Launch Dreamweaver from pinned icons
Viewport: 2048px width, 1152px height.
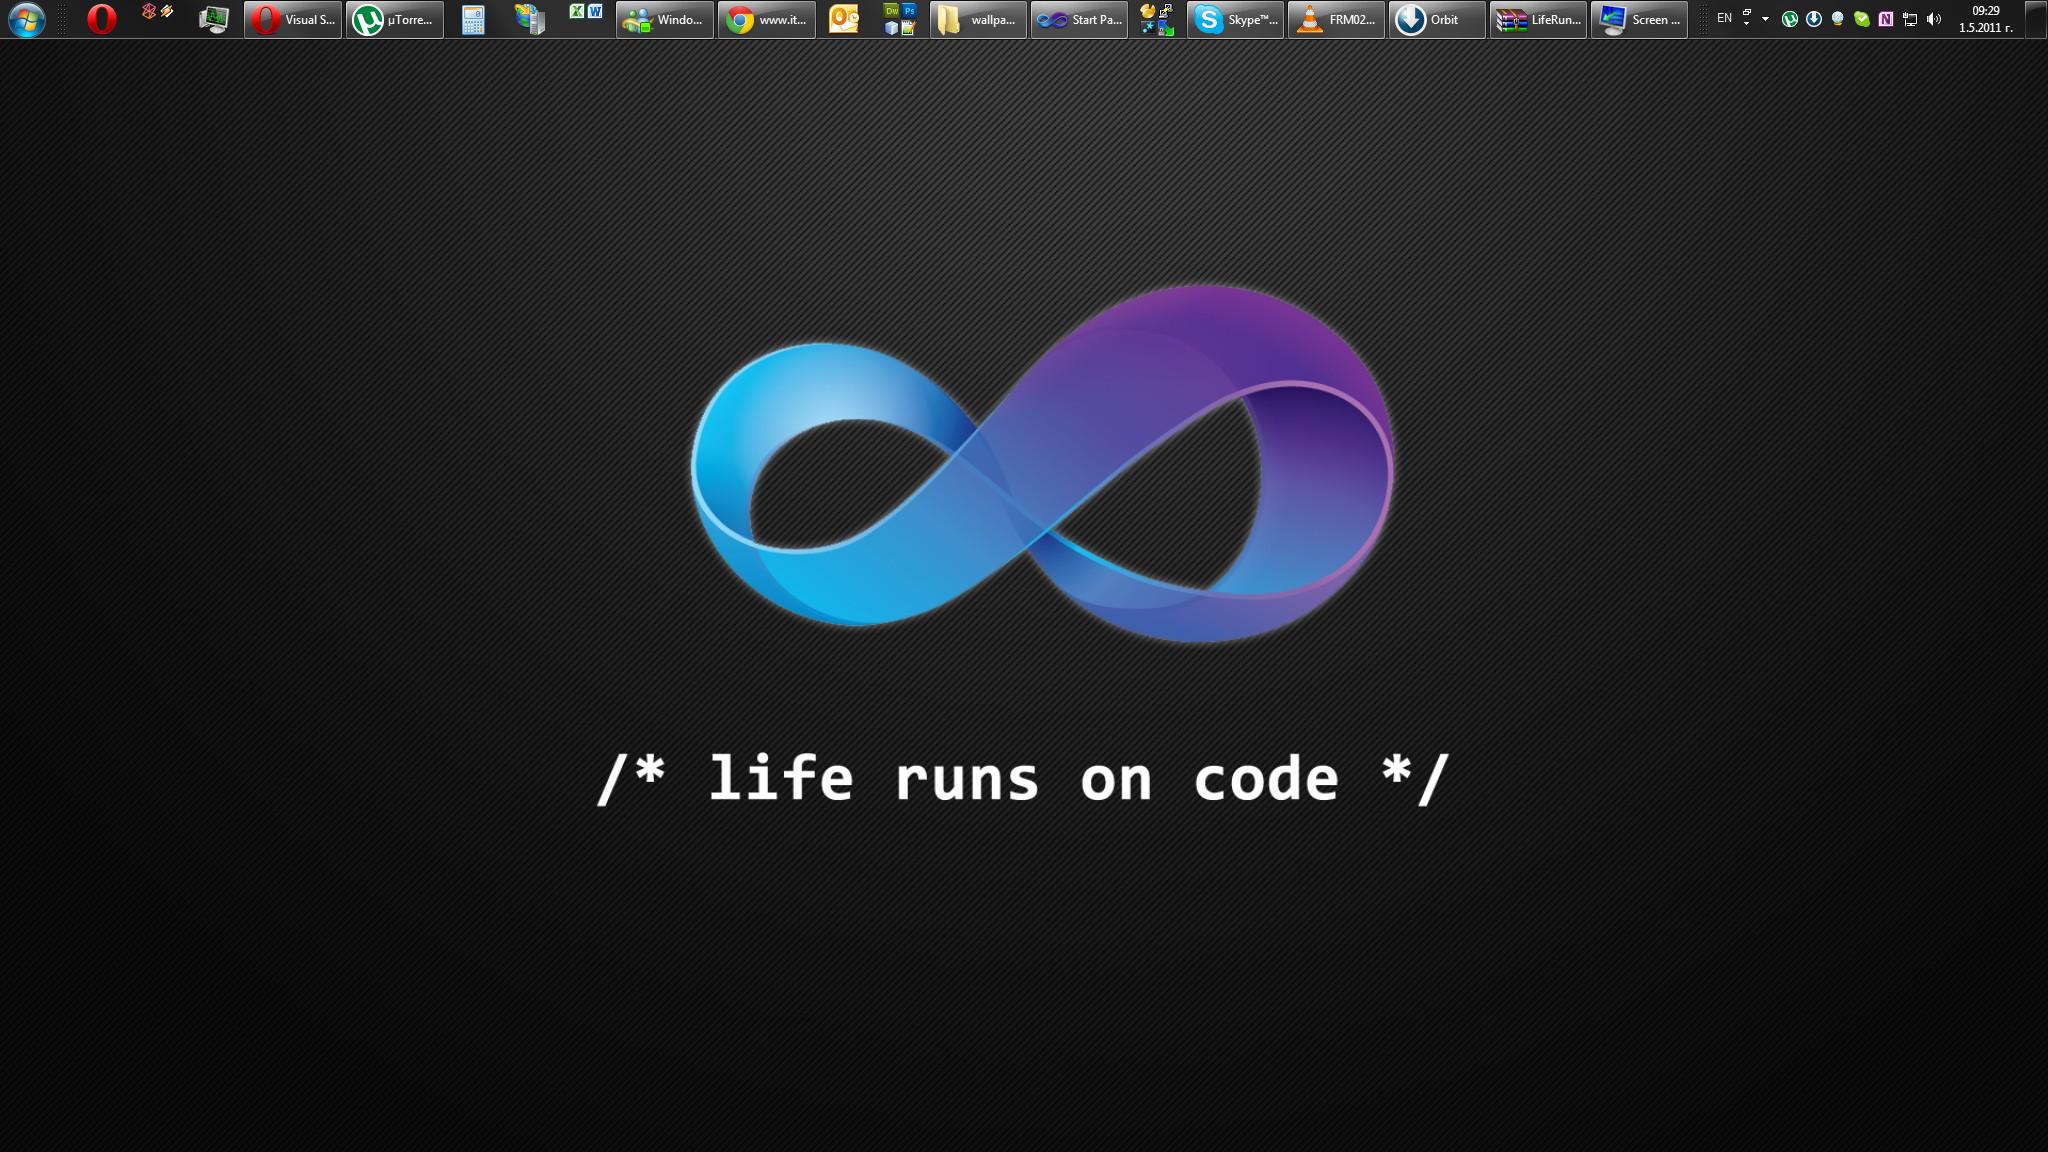click(891, 11)
